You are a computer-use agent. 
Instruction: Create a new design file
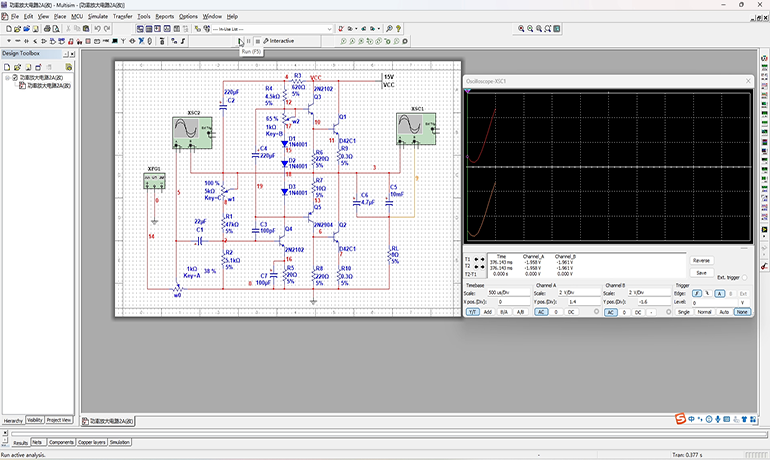[9, 29]
